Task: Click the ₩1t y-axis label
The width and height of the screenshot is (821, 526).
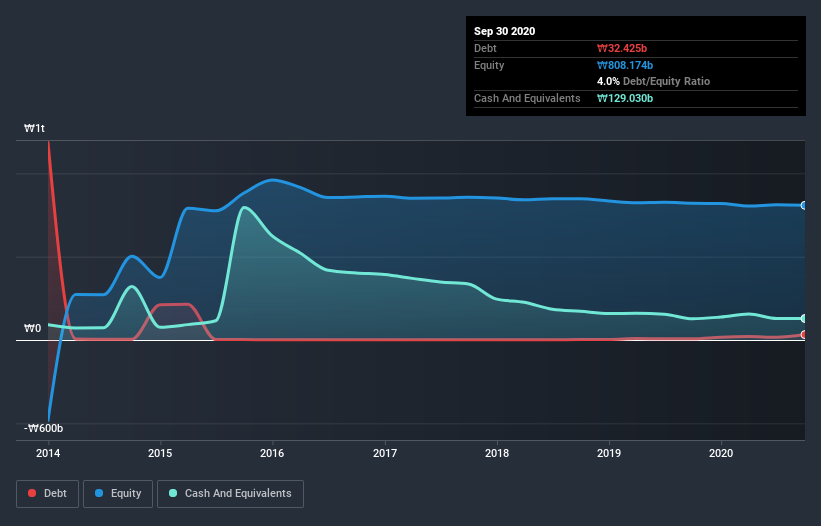Action: (x=35, y=128)
